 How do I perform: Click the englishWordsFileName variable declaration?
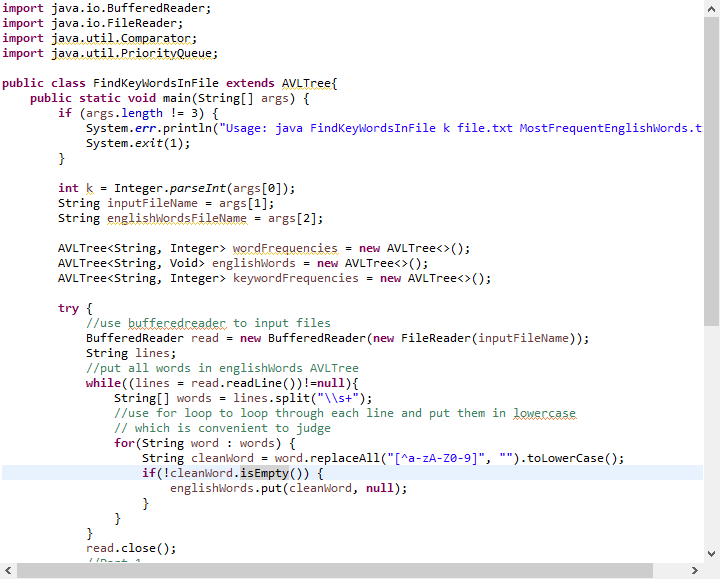click(177, 218)
